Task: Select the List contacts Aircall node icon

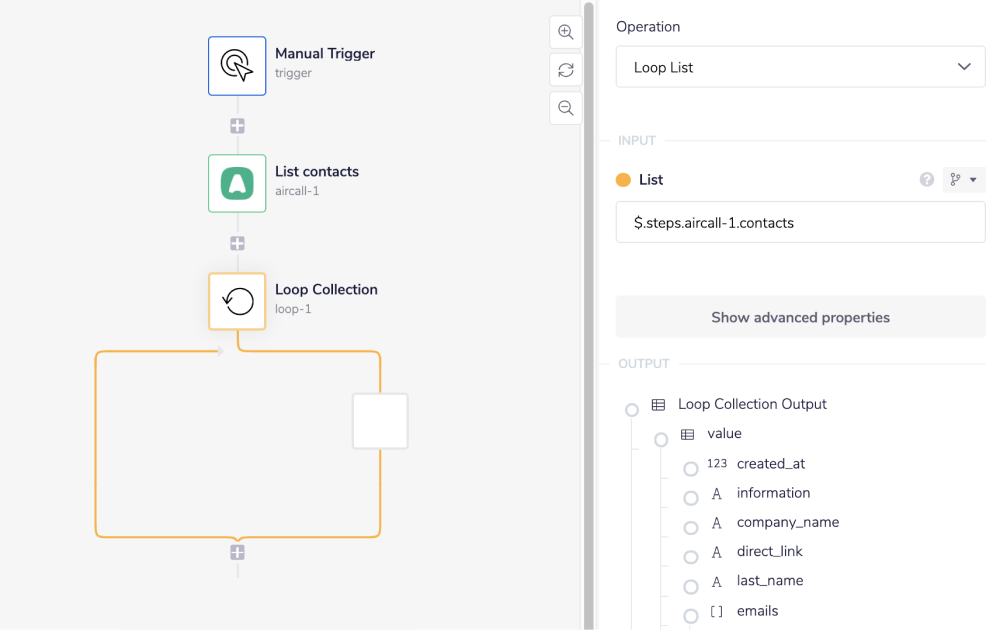Action: [x=237, y=184]
